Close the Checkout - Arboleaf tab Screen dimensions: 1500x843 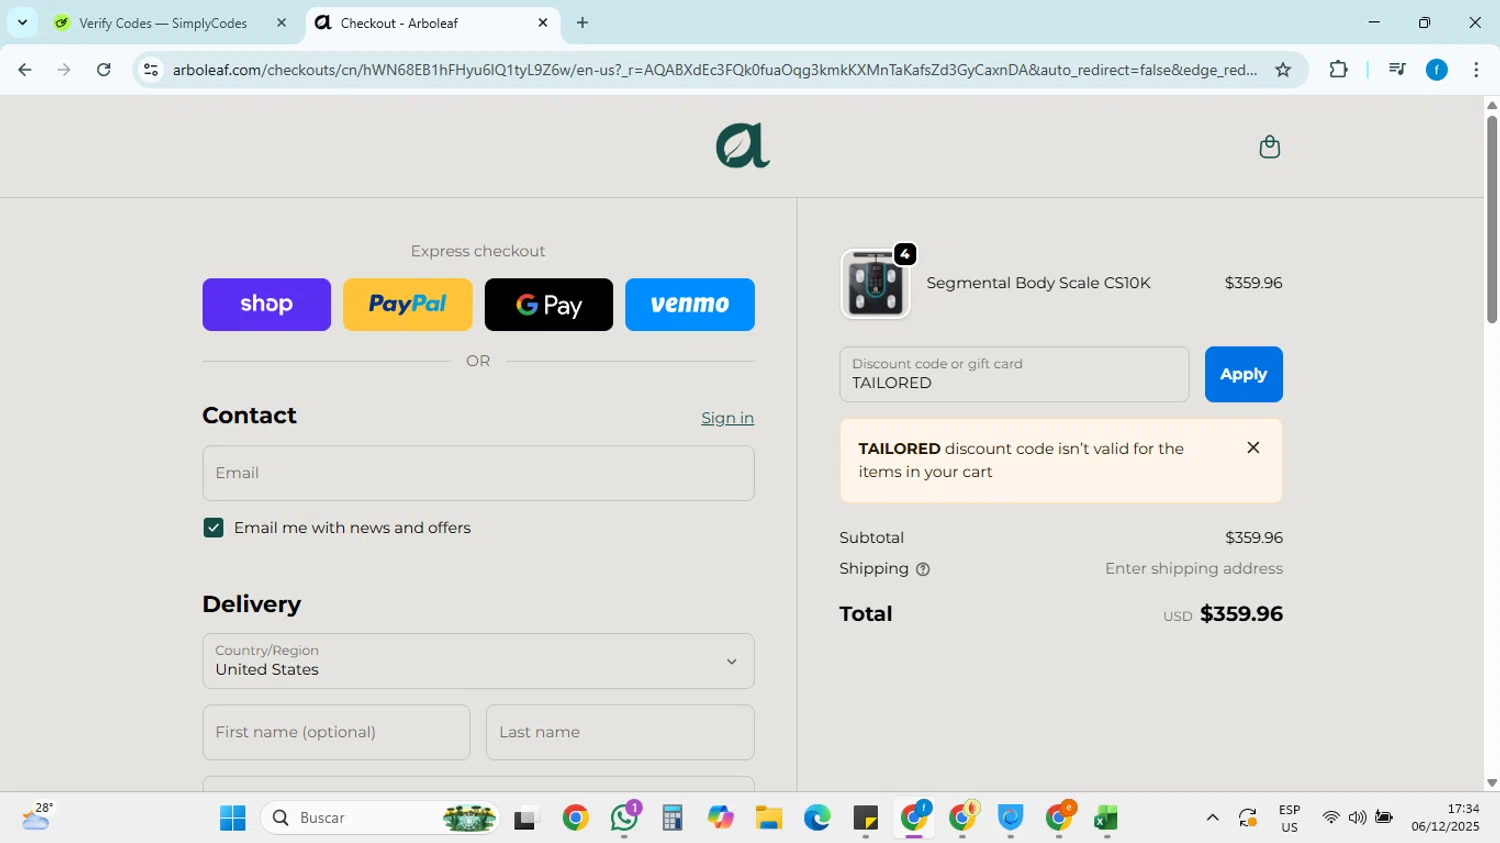point(543,23)
